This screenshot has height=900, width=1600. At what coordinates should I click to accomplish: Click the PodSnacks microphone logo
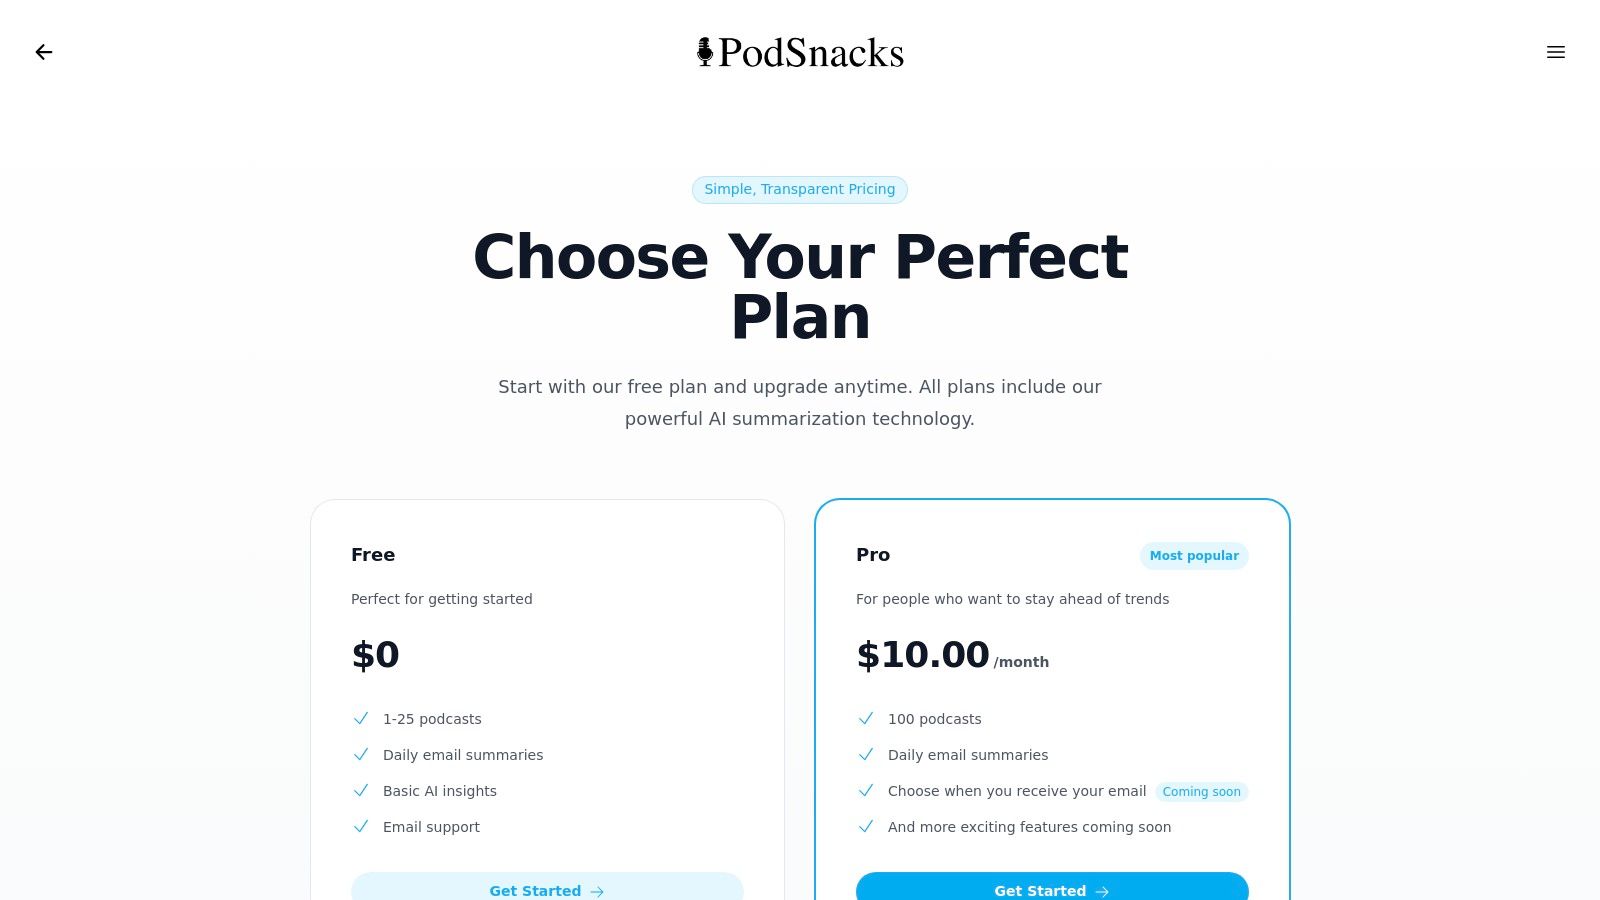coord(704,51)
